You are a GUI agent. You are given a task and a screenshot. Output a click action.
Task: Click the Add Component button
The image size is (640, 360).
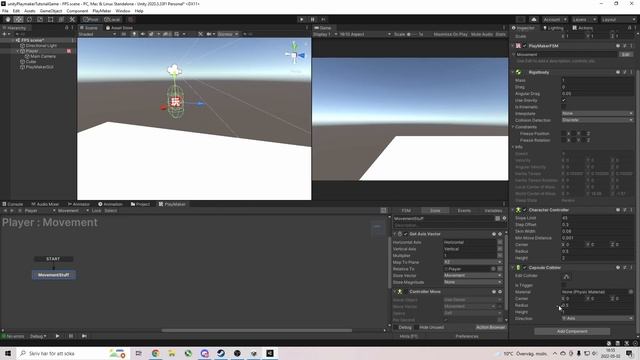click(572, 331)
